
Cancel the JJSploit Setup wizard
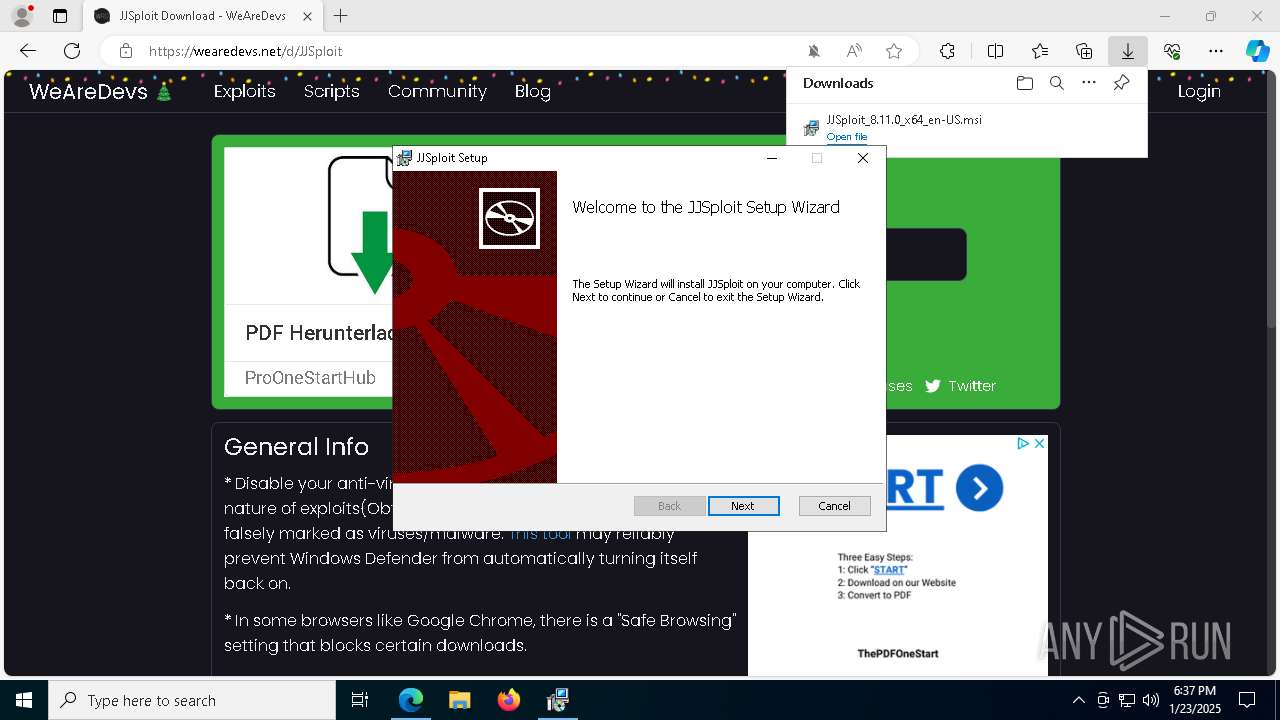pos(834,506)
